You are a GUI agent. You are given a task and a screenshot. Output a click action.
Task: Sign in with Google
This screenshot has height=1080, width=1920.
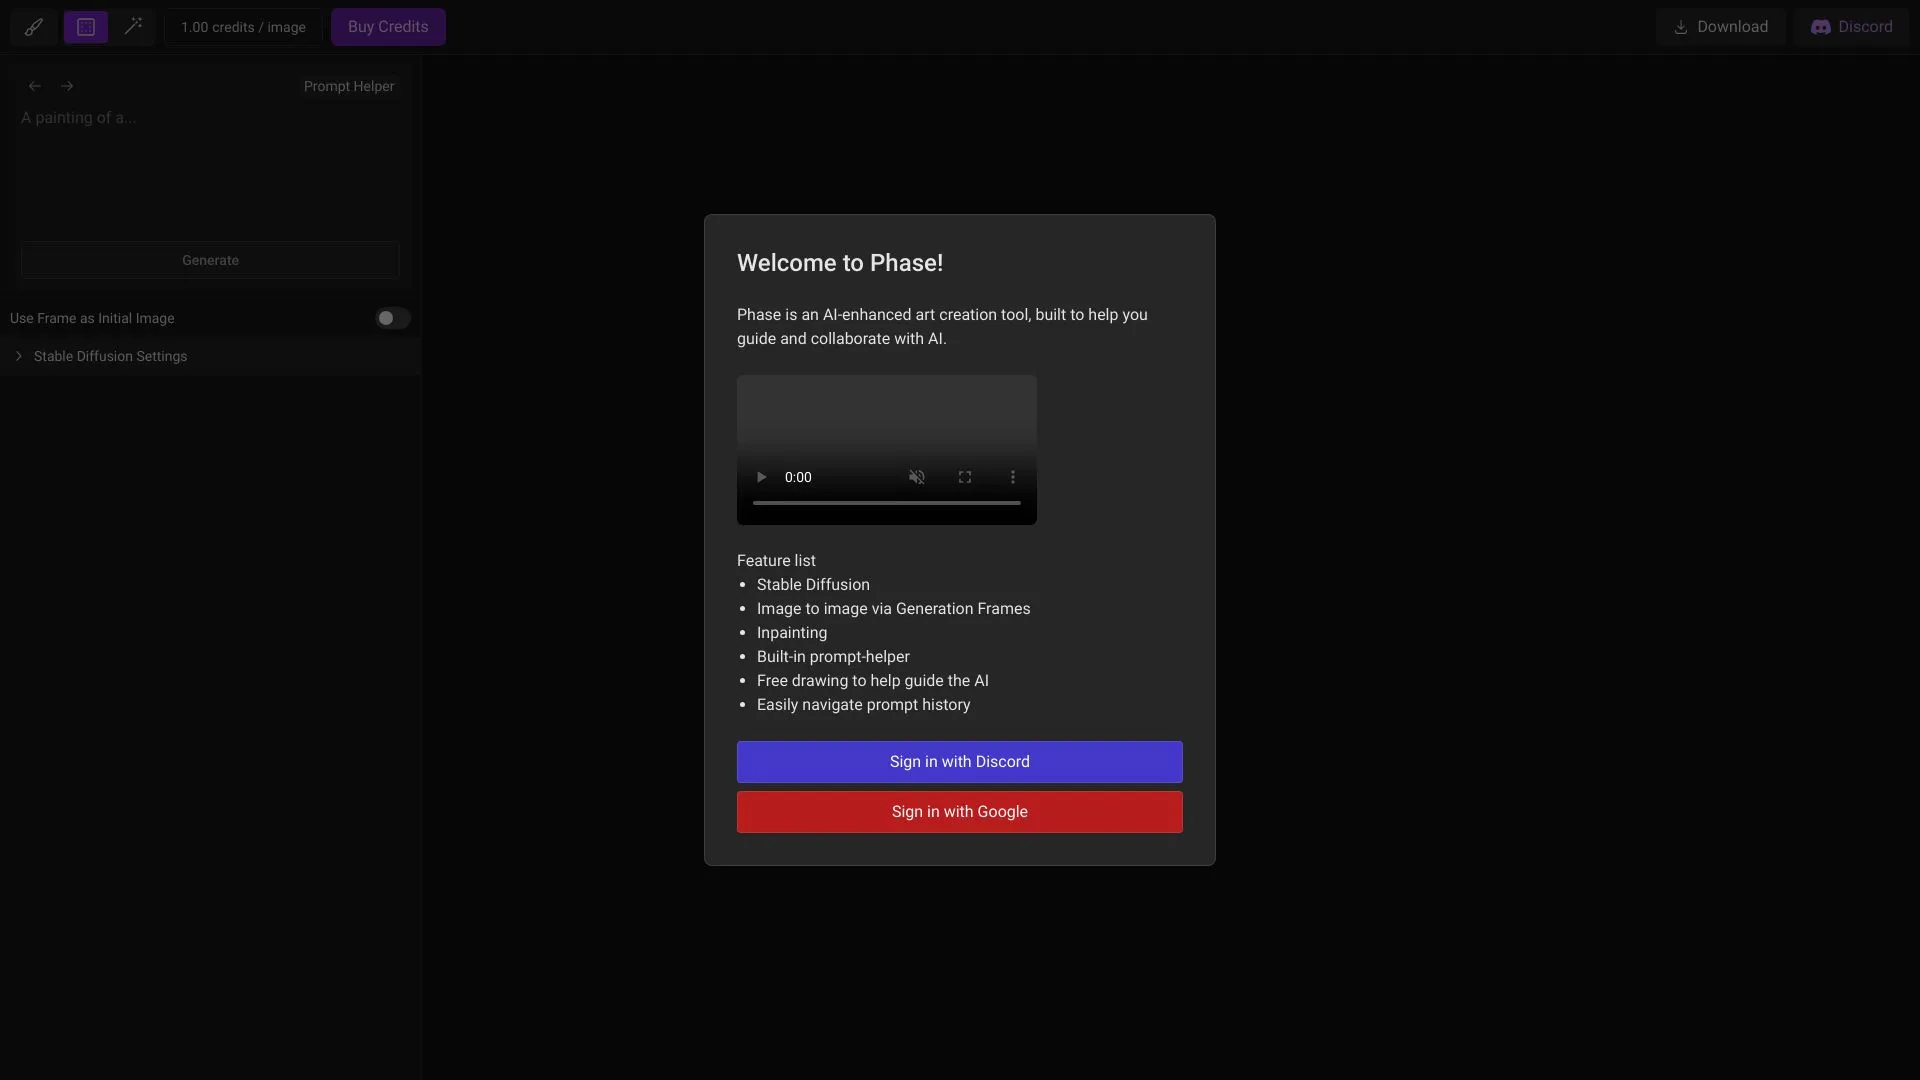click(959, 812)
